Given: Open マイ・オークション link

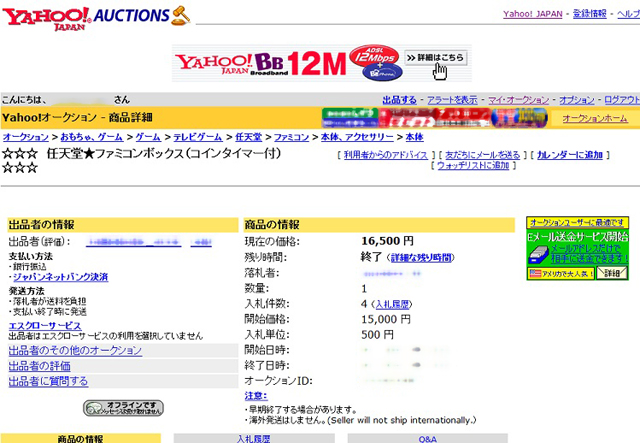Looking at the screenshot, I should coord(518,100).
